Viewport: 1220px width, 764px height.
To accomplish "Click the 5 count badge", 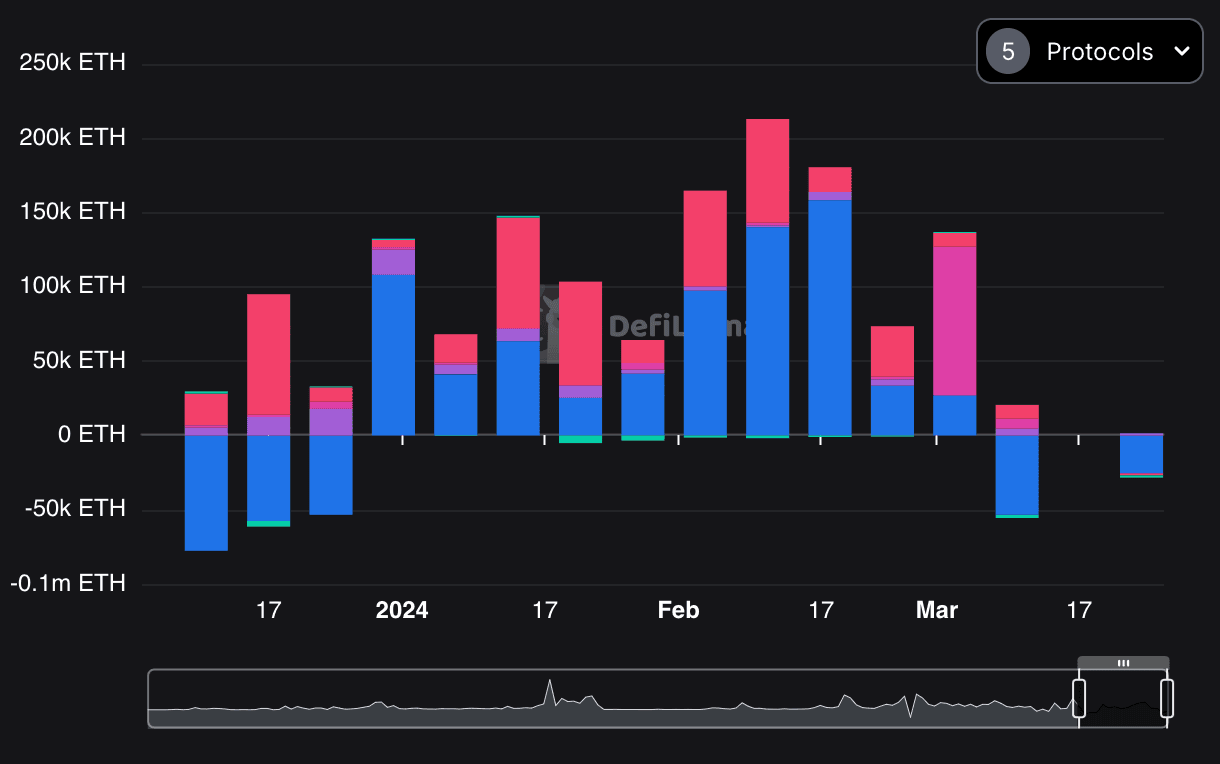I will point(1008,52).
